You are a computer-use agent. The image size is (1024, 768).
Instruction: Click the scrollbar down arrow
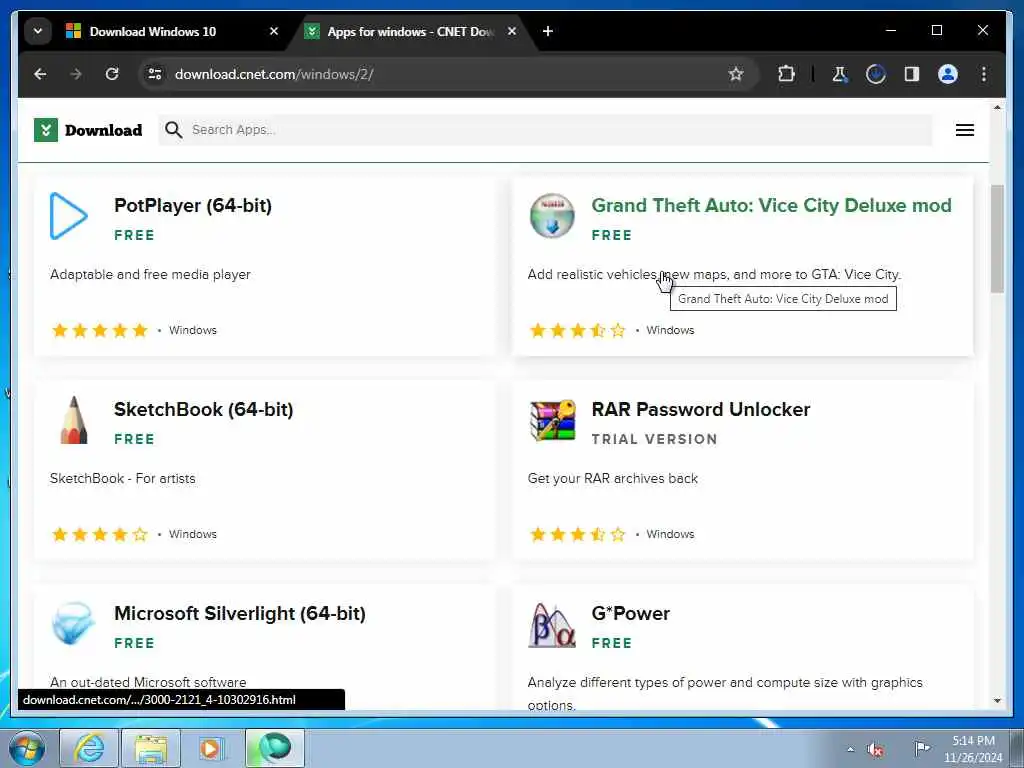(x=997, y=701)
